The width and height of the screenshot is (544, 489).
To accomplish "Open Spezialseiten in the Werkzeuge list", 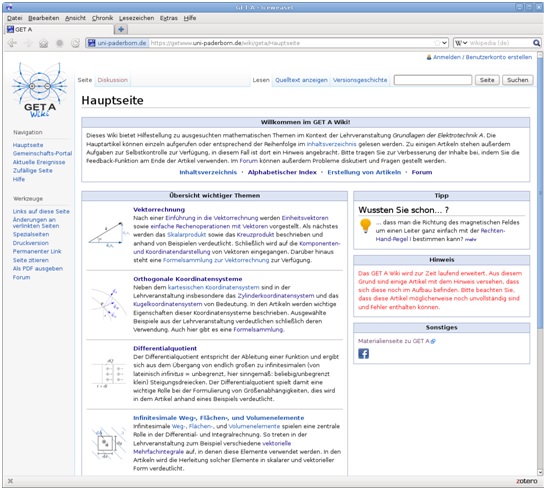I will pos(31,234).
